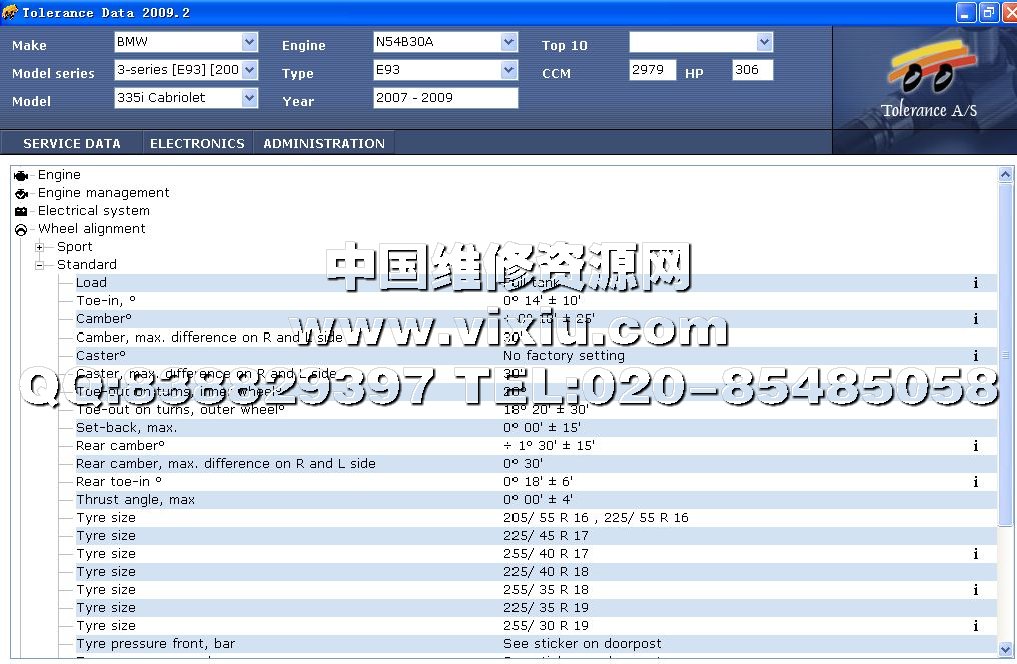Open info icon for Camber row
Viewport: 1017px width, 664px height.
(976, 319)
